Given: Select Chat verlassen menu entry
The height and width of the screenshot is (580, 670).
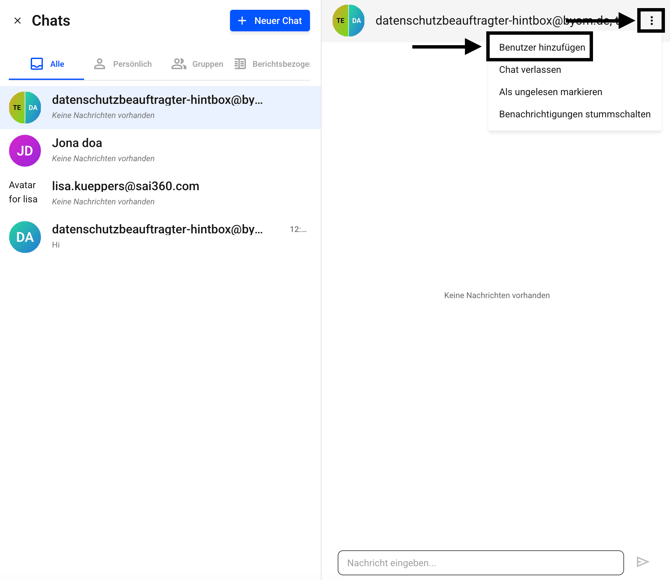Looking at the screenshot, I should (530, 70).
